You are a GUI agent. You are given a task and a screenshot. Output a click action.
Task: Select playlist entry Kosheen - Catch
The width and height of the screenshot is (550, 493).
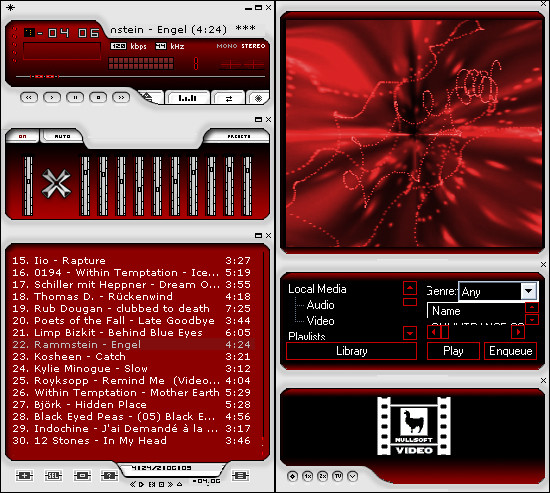[132, 357]
